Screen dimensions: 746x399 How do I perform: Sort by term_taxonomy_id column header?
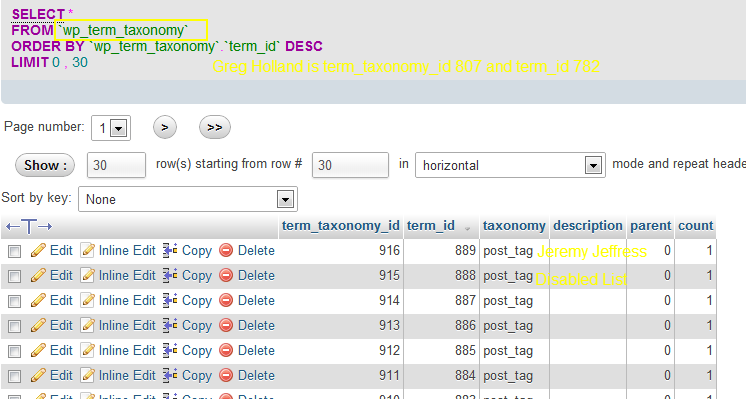tap(341, 225)
